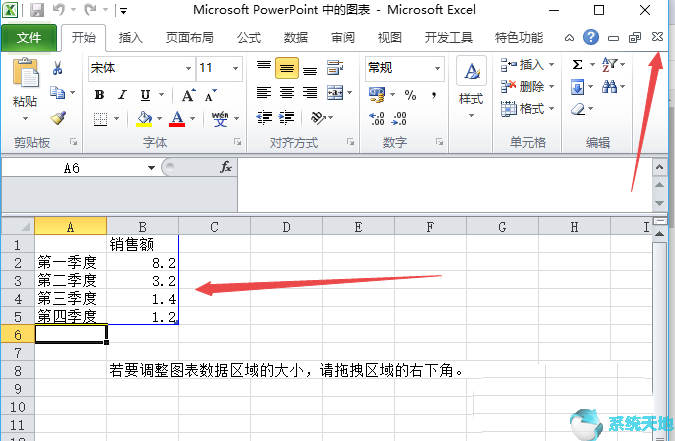Switch to the 页面布局 tab
The height and width of the screenshot is (441, 675).
(190, 38)
